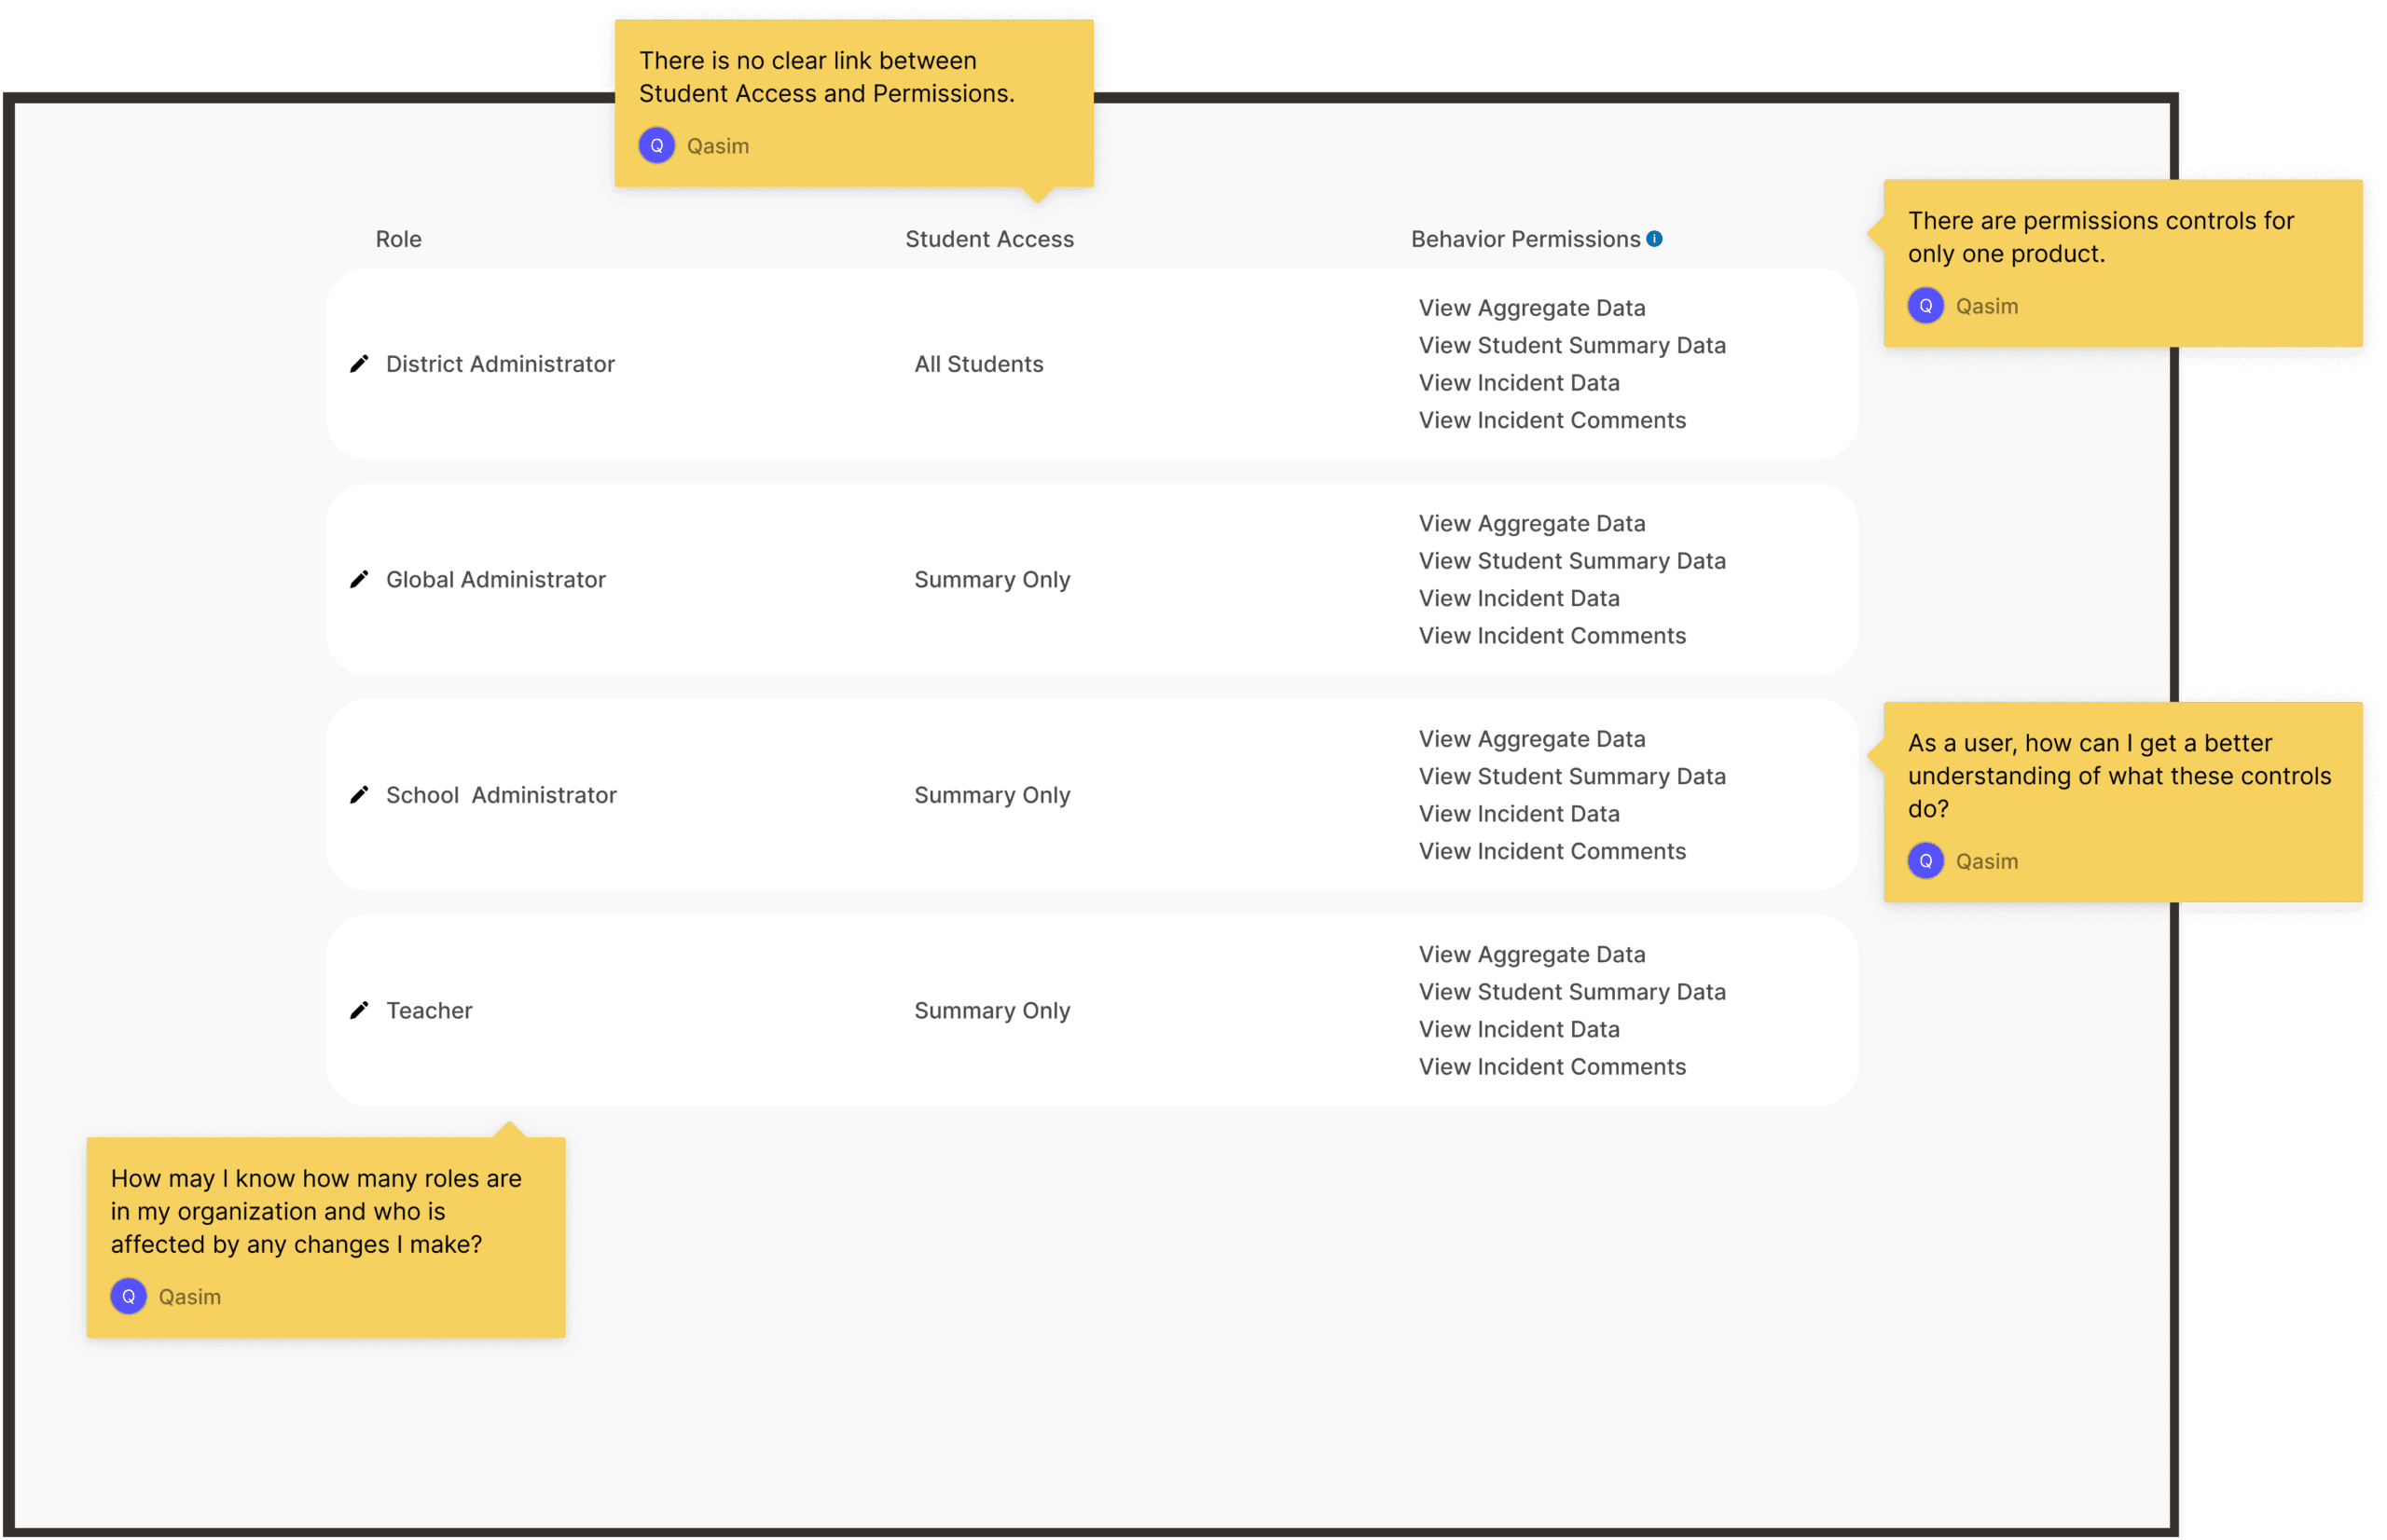Click Qasim's avatar on the better understanding comment
2387x1540 pixels.
(x=1926, y=861)
